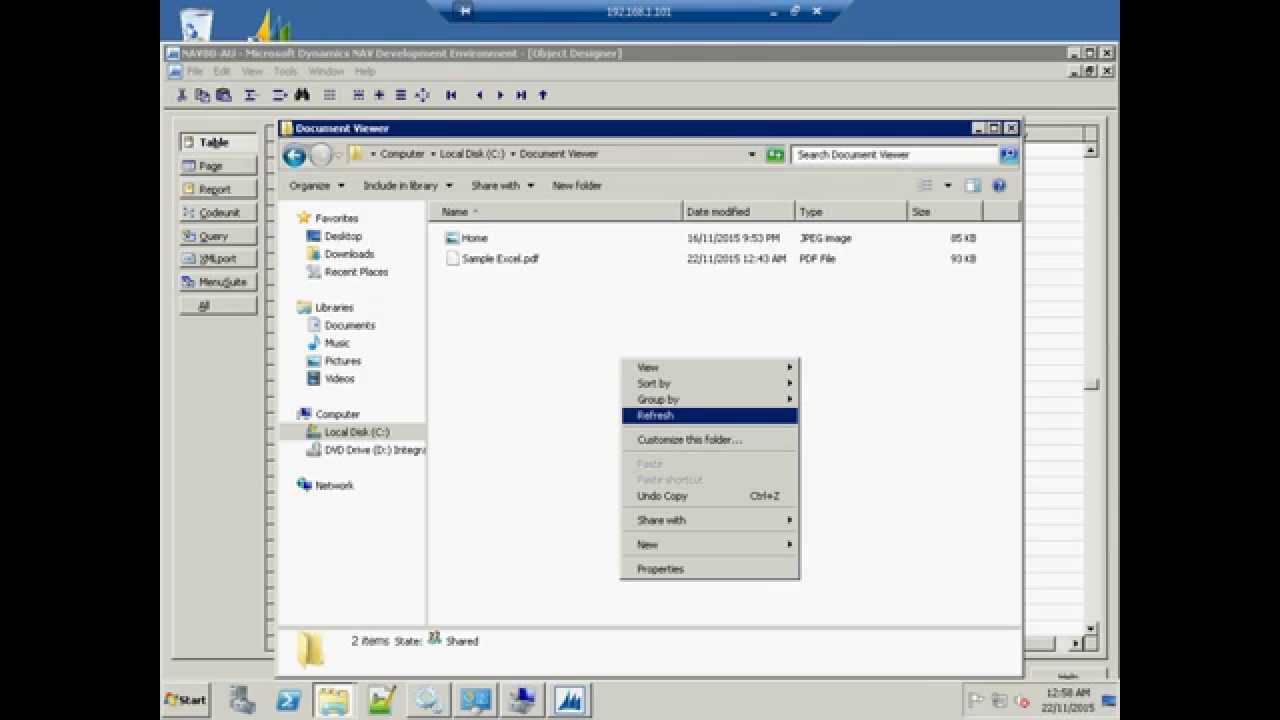The height and width of the screenshot is (720, 1280).
Task: Select Local Disk (C:) in the navigation pane
Action: point(356,432)
